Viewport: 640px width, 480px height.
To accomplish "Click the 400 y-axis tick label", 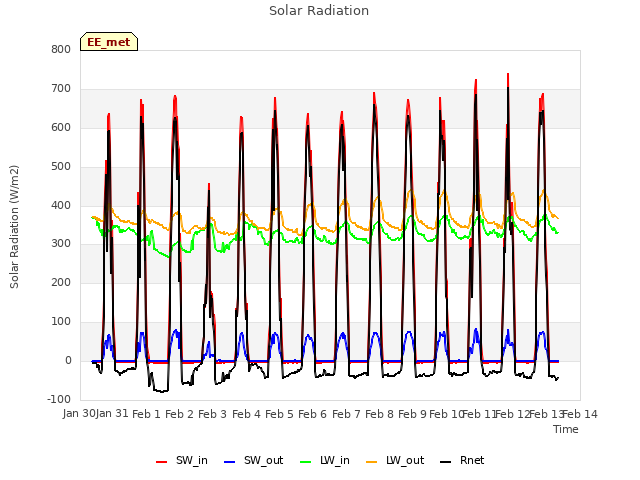I will coord(61,205).
